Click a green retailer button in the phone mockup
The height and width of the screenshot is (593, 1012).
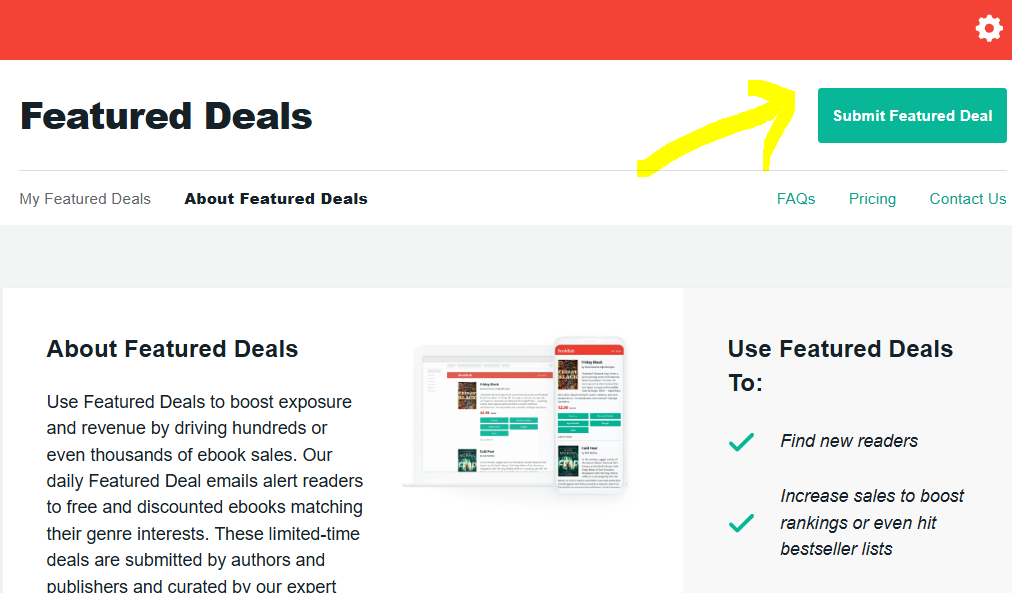[573, 416]
